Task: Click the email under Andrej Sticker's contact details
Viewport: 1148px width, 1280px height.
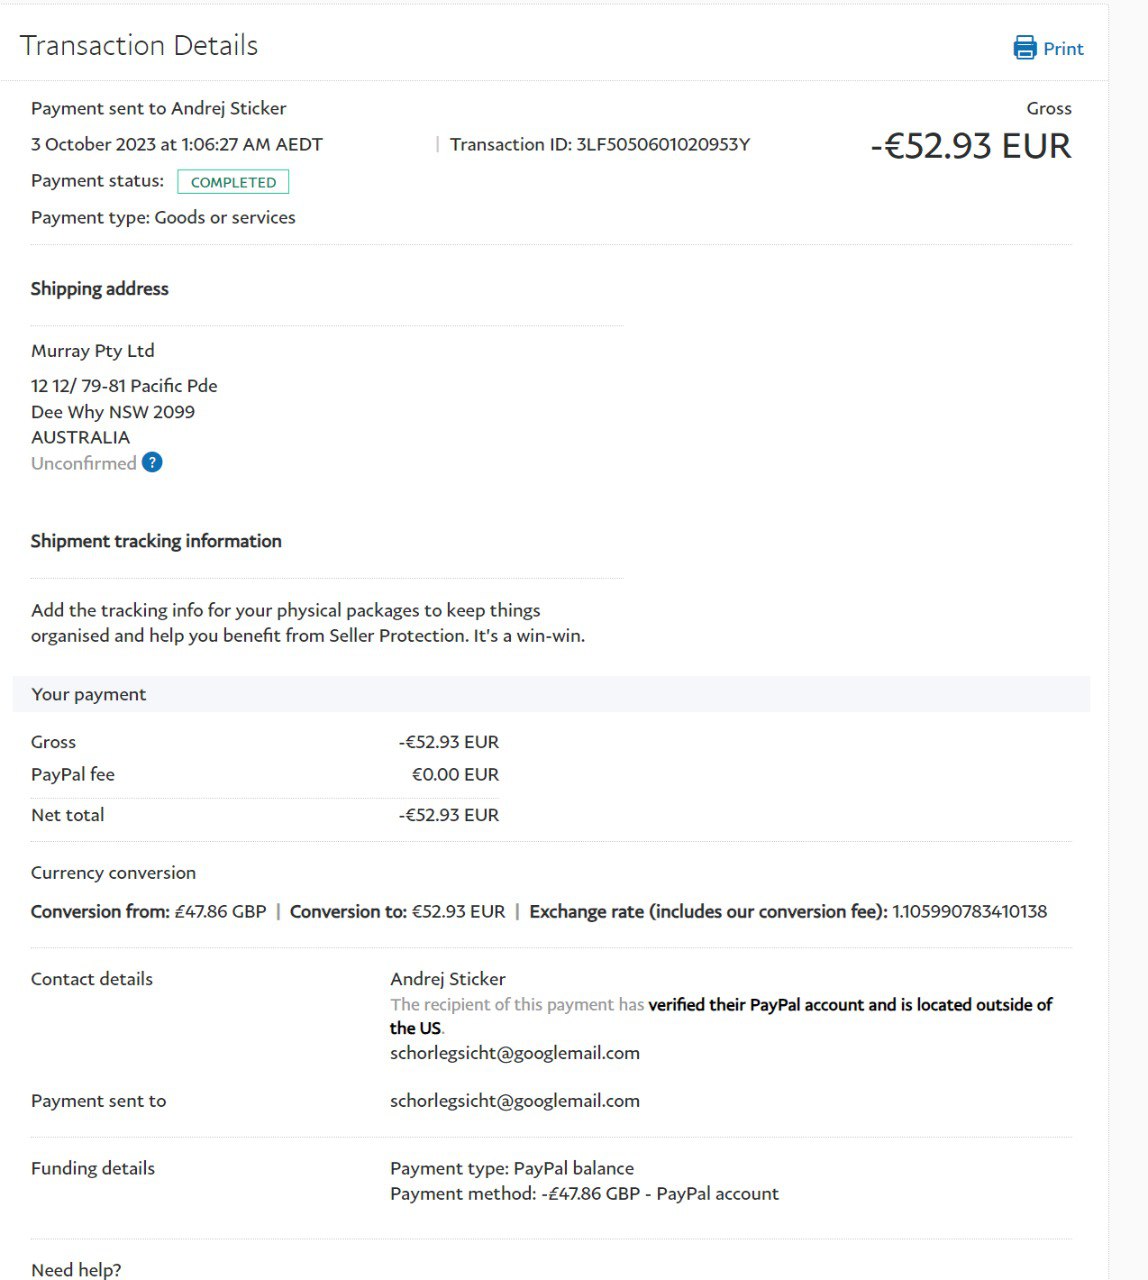Action: 514,1052
